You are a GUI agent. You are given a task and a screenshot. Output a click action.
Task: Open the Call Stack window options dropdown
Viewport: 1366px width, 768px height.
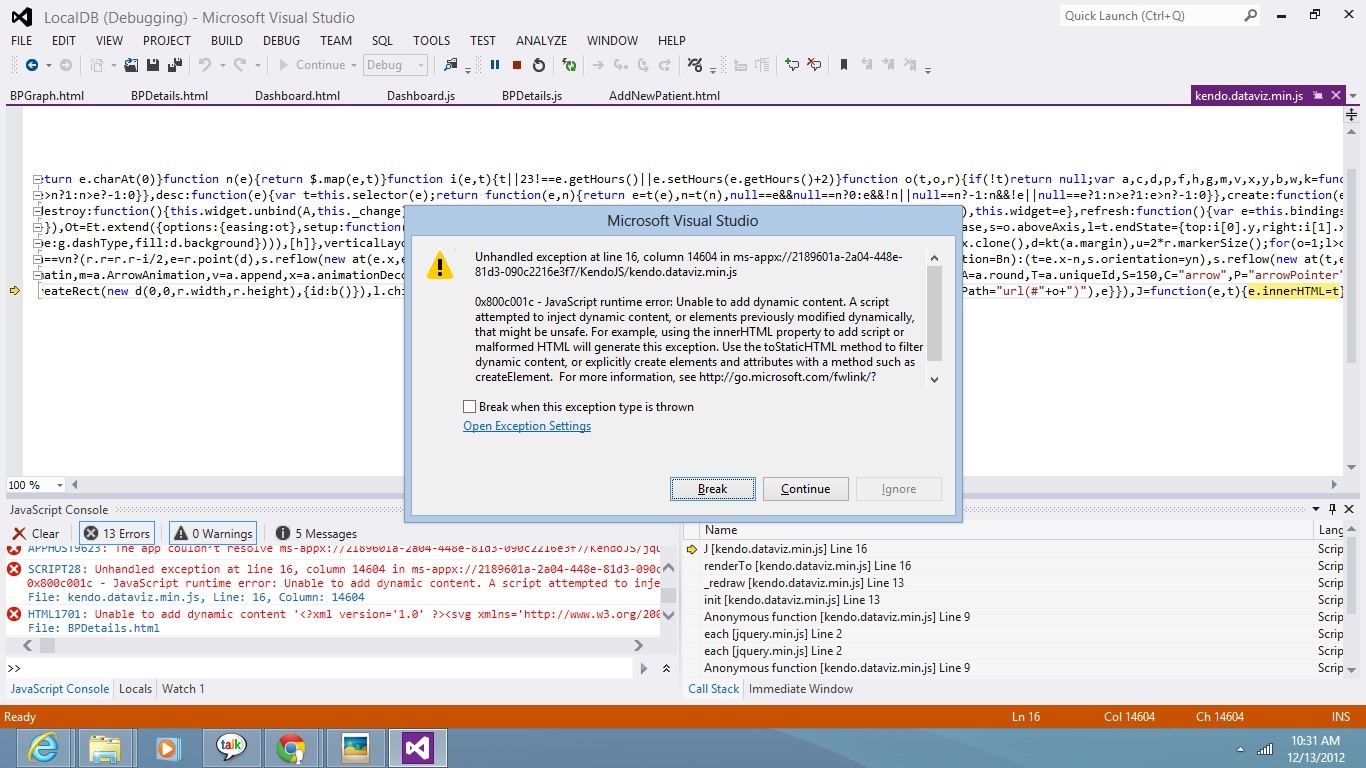tap(1318, 509)
